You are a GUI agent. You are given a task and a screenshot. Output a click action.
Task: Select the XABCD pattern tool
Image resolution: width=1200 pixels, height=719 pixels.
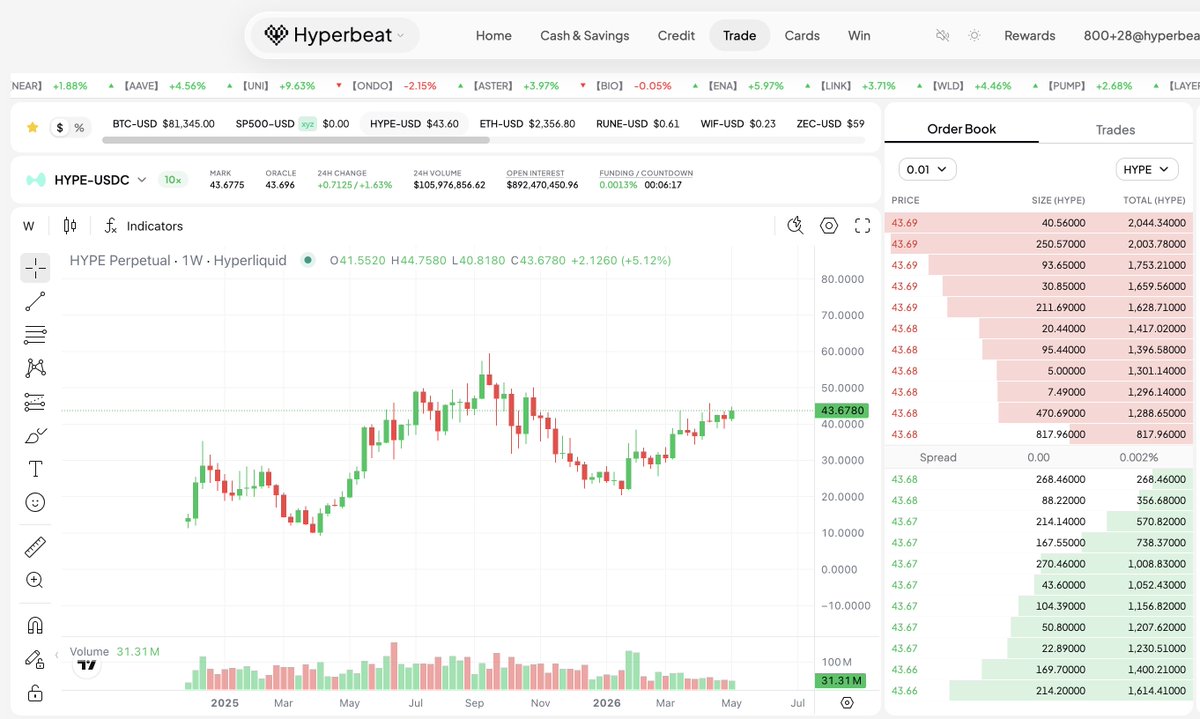point(35,368)
